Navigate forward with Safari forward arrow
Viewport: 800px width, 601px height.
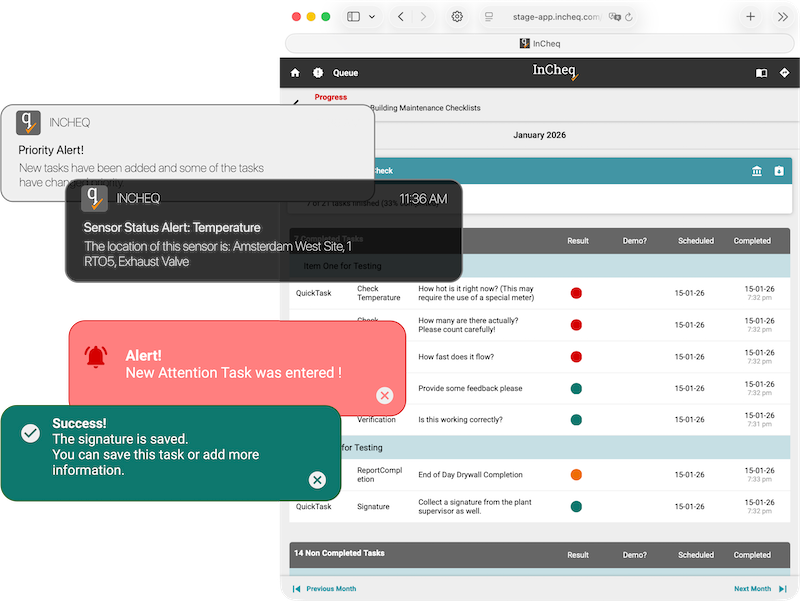coord(423,17)
